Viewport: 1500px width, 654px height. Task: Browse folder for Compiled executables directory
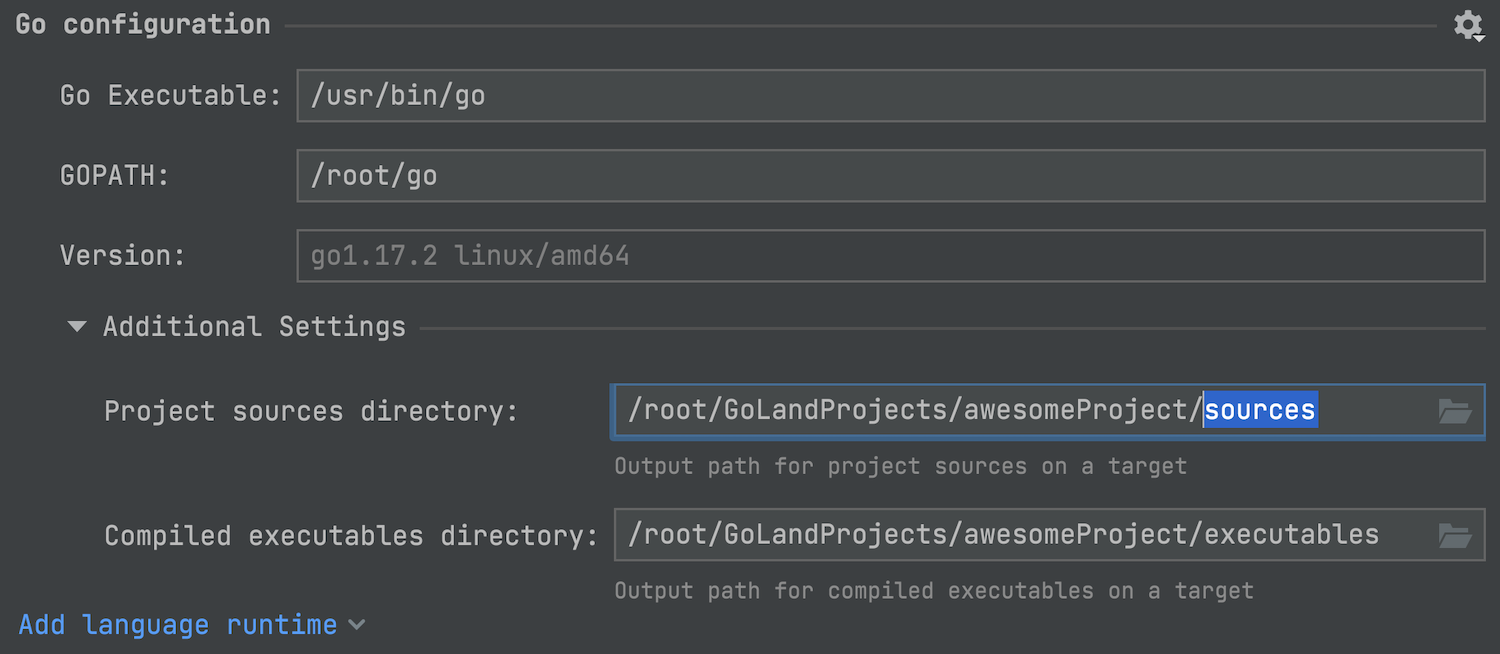tap(1455, 536)
